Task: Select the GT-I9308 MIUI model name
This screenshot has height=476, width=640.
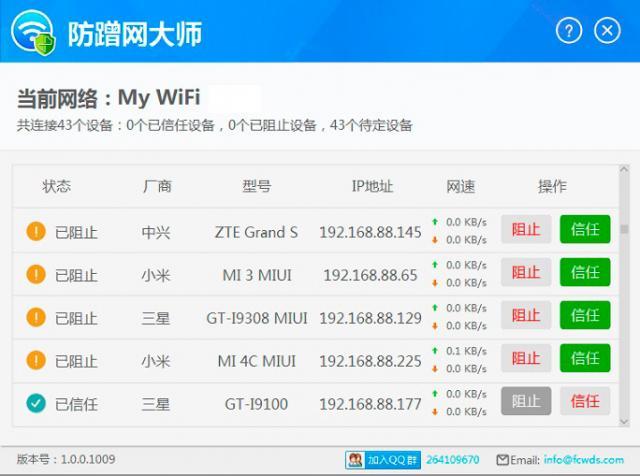Action: 257,318
